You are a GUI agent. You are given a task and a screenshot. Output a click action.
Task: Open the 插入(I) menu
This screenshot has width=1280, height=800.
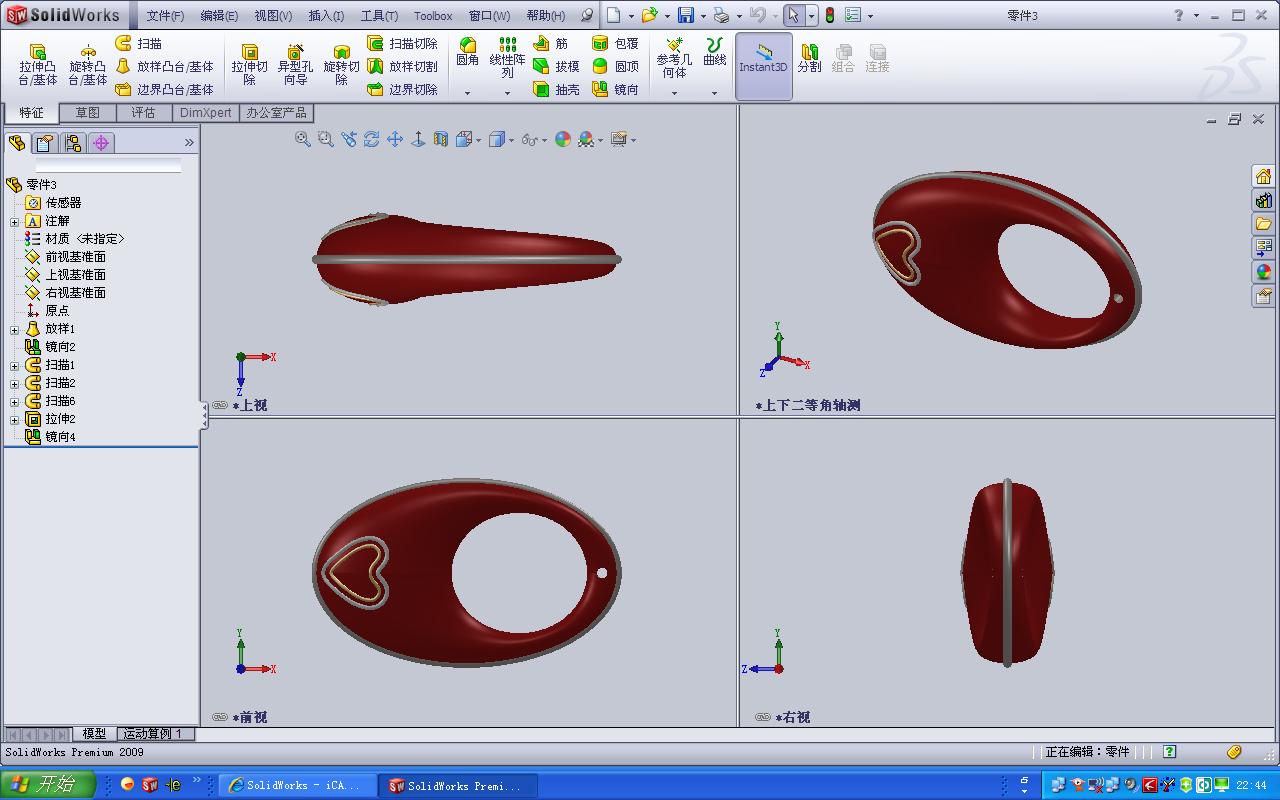[326, 15]
